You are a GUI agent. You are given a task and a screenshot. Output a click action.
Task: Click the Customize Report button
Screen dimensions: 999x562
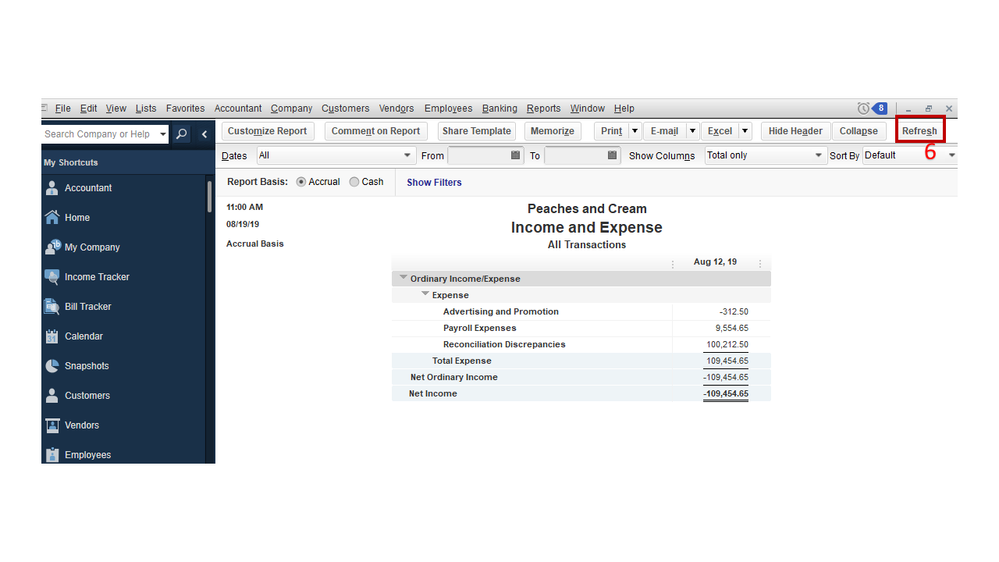click(268, 131)
